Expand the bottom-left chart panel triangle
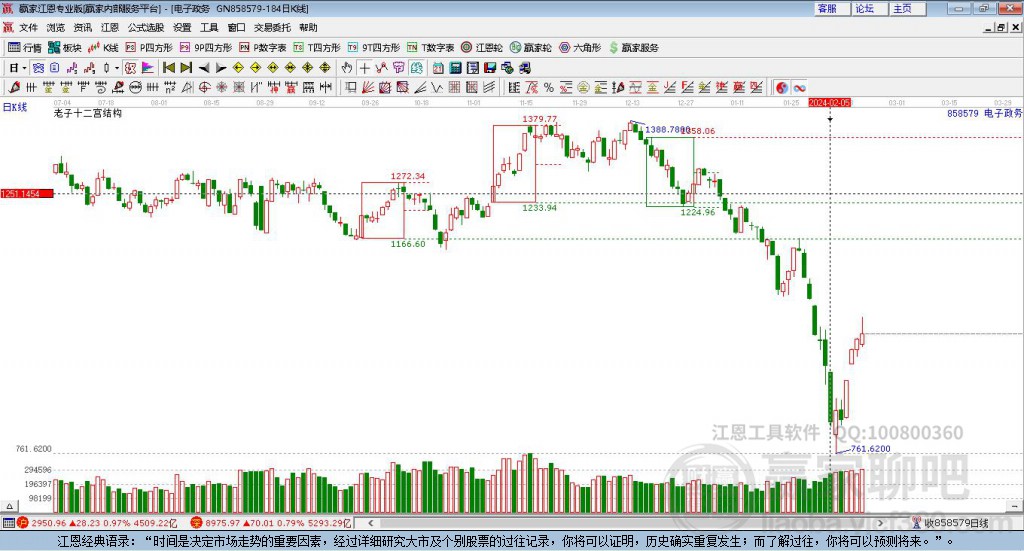 9,506
